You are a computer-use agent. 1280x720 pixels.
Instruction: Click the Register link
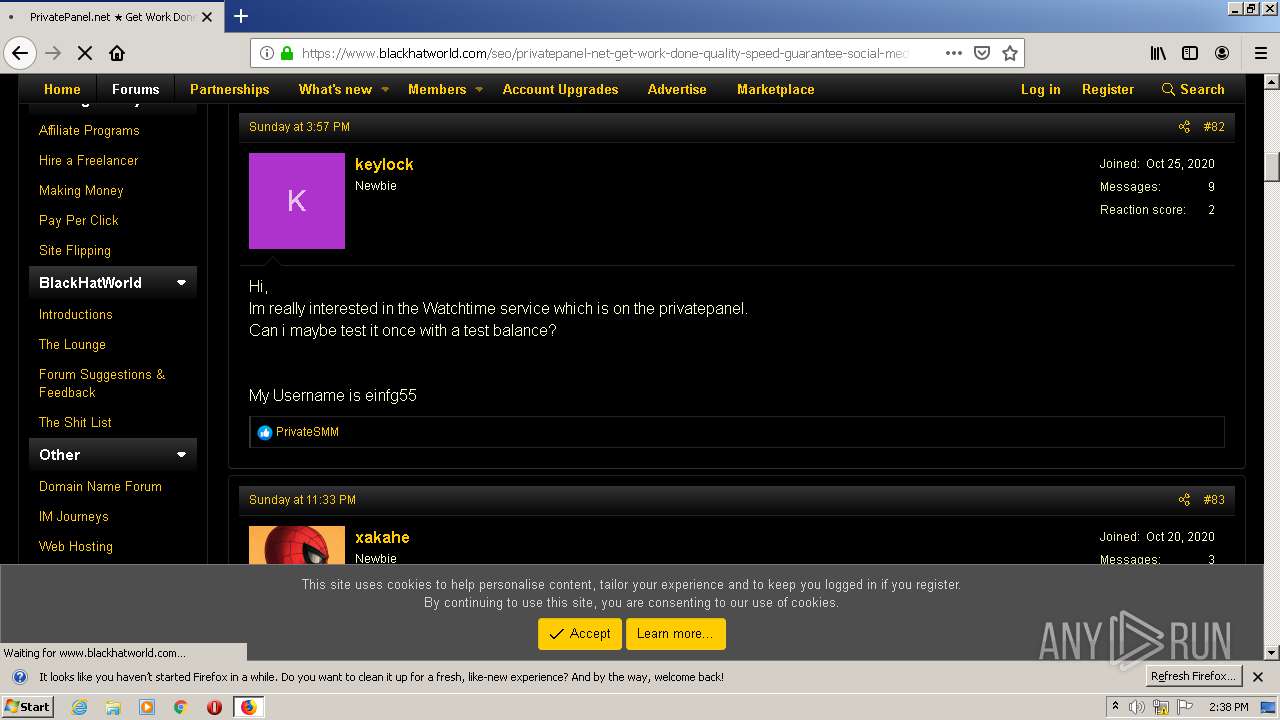(x=1108, y=89)
